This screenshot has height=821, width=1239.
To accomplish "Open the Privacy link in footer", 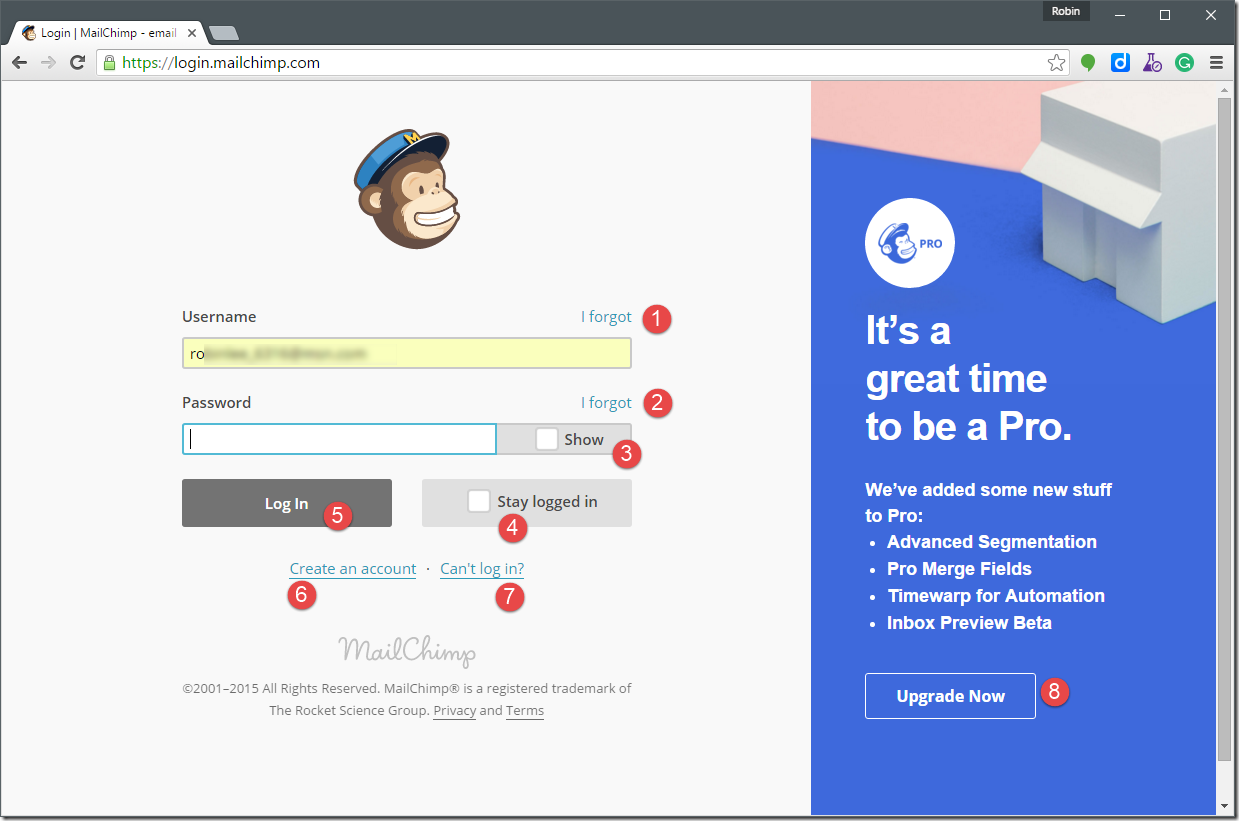I will click(455, 711).
